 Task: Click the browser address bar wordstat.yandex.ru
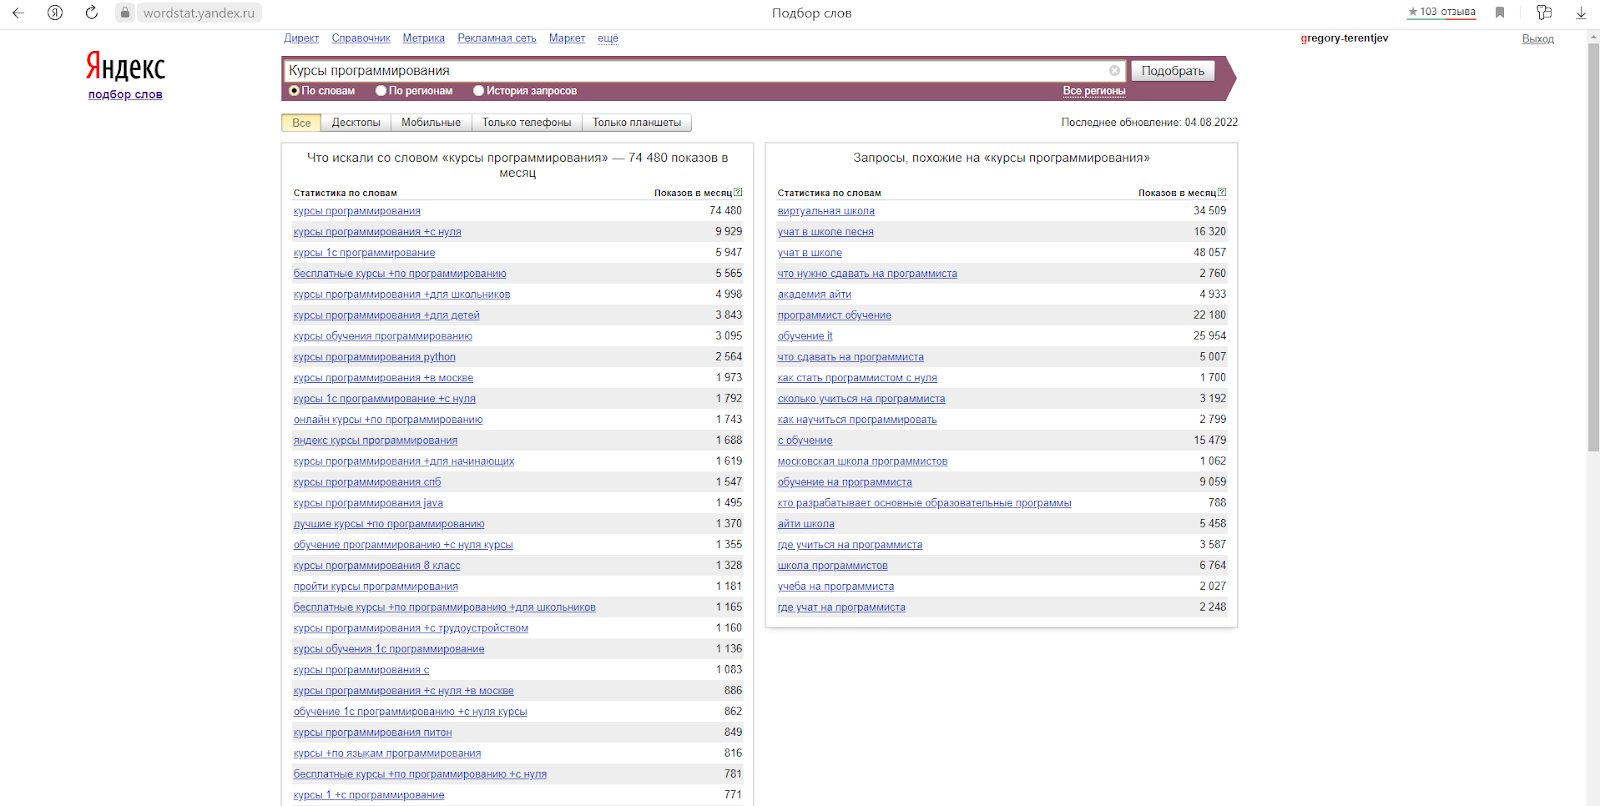pos(199,13)
